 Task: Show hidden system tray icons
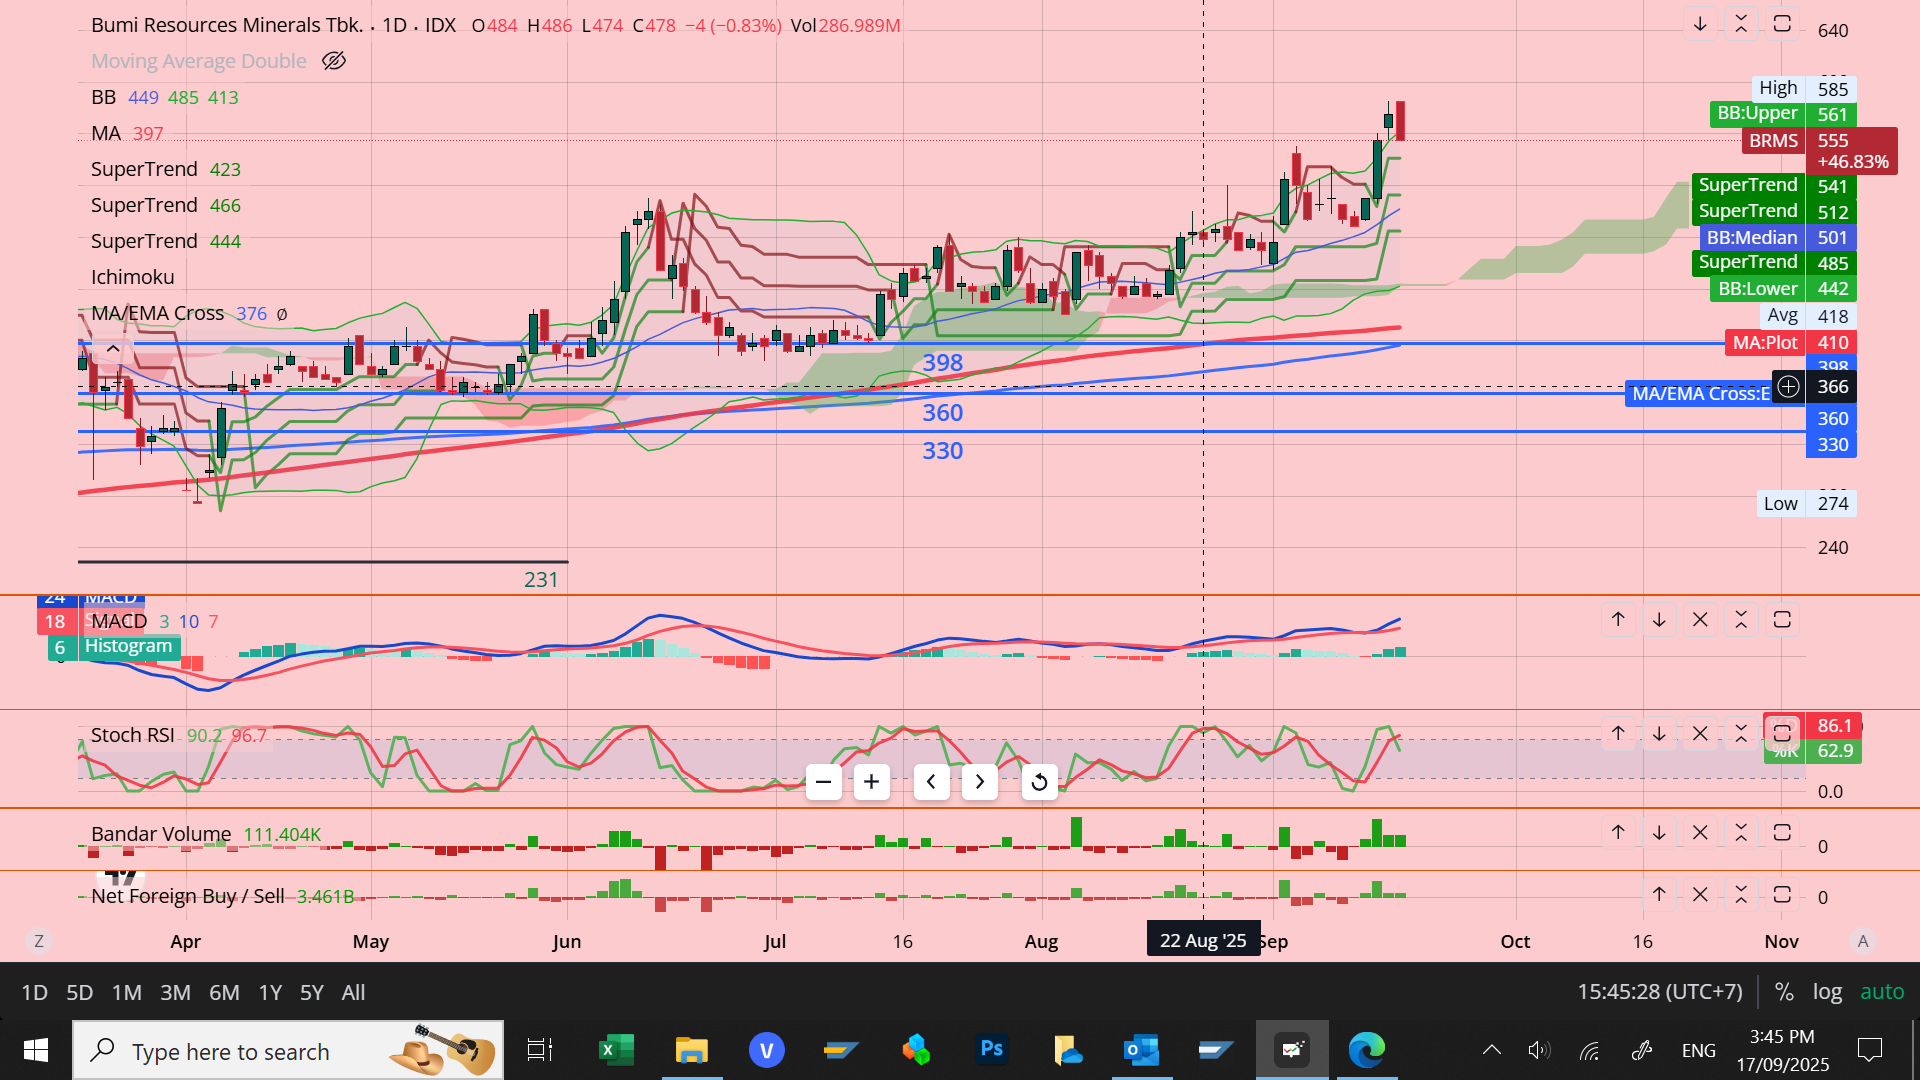coord(1491,1050)
